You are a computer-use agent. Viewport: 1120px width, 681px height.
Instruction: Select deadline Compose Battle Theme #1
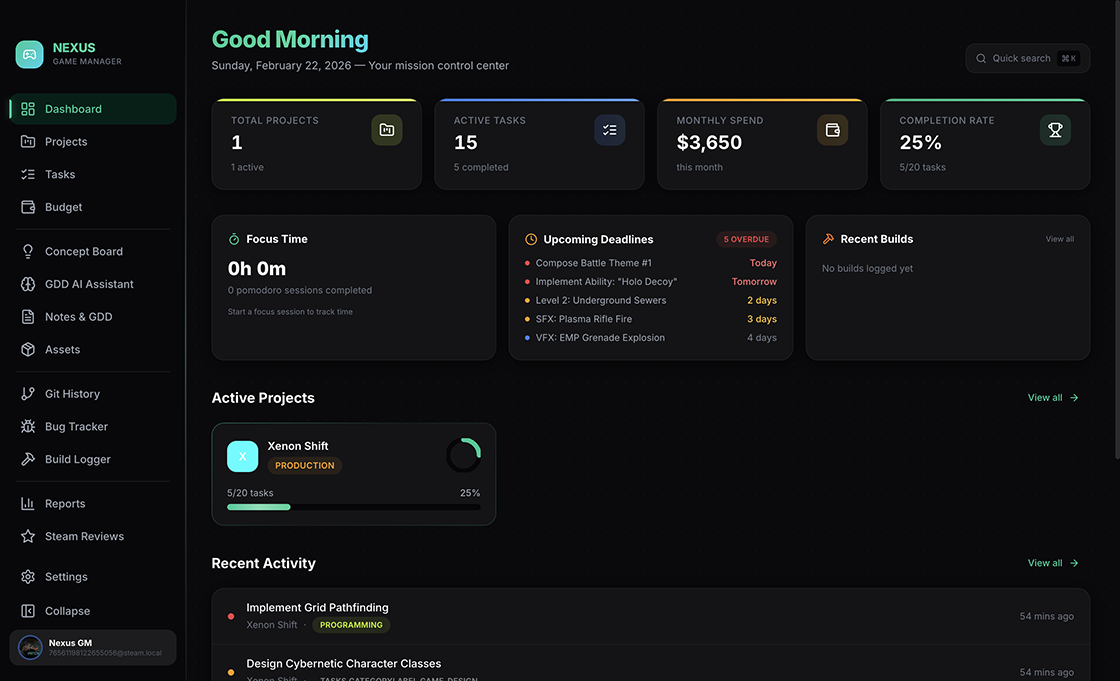coord(651,263)
